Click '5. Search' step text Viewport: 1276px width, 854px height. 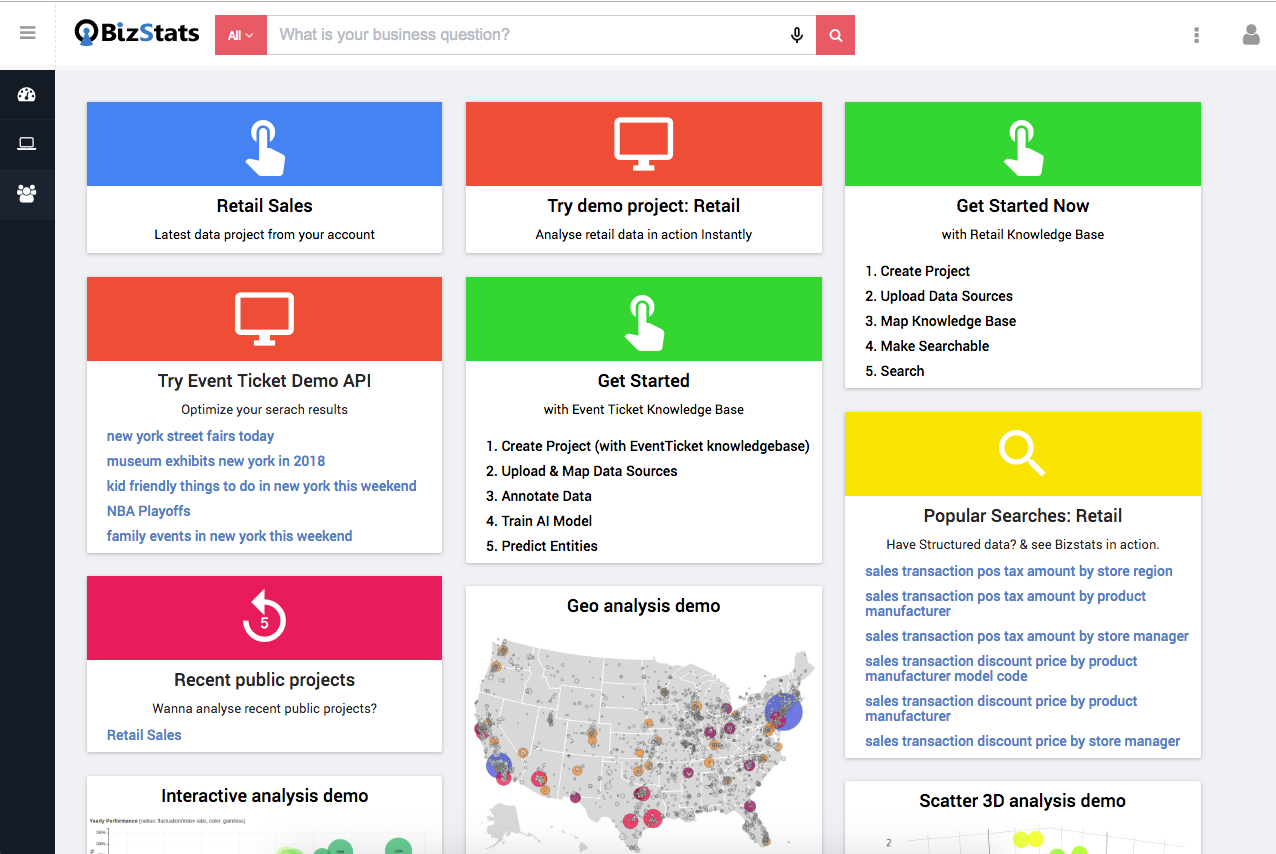click(x=894, y=371)
